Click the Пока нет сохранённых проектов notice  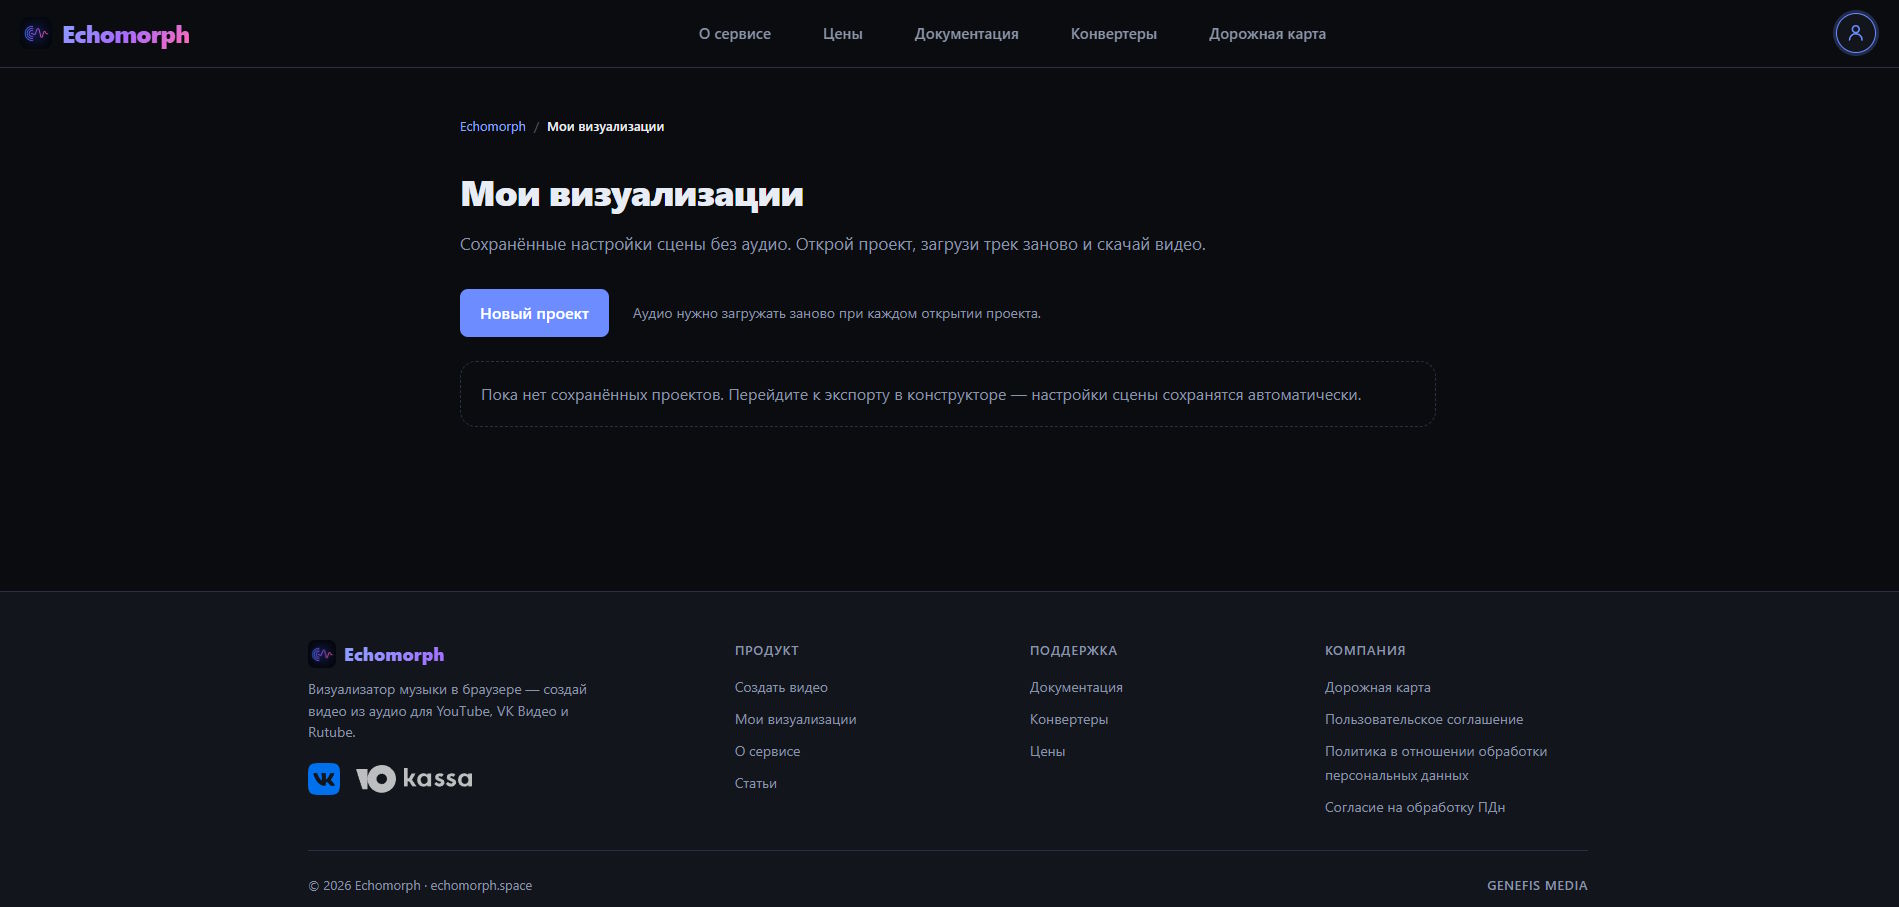point(947,394)
